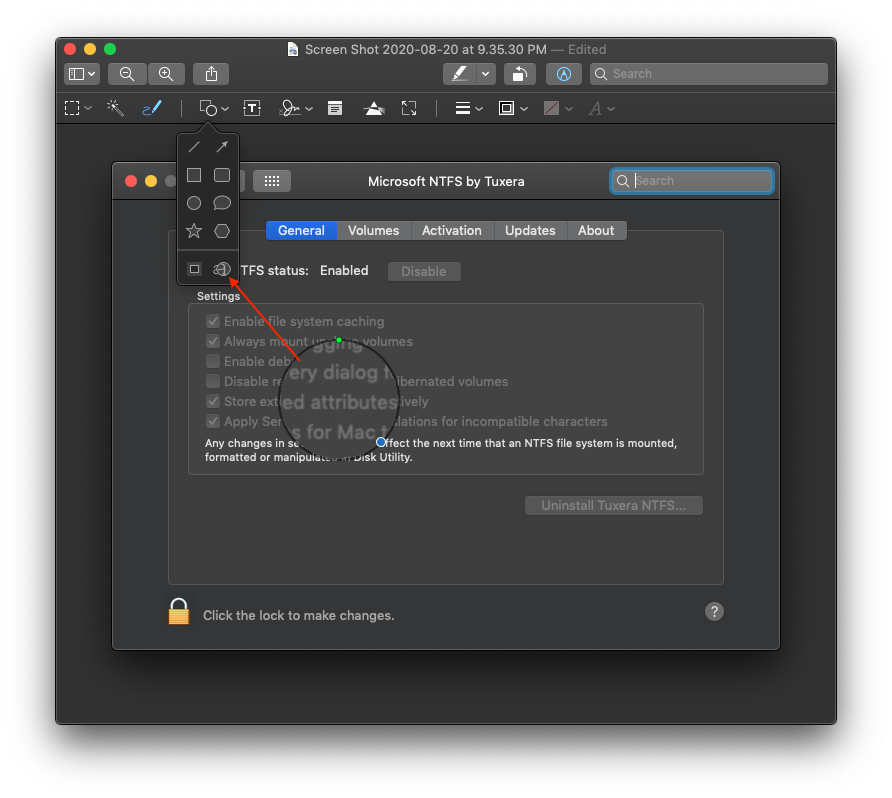This screenshot has width=892, height=798.
Task: Open the sidebar view options dropdown
Action: pos(81,74)
